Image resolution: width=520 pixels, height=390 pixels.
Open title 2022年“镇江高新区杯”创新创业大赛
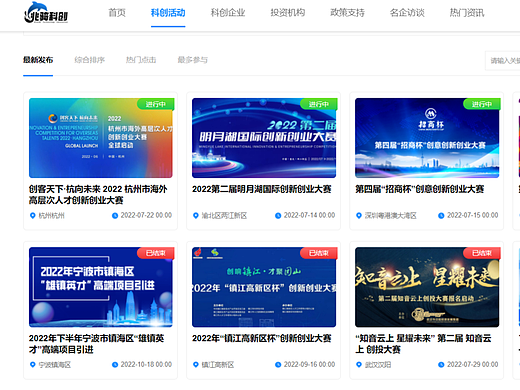coord(262,339)
